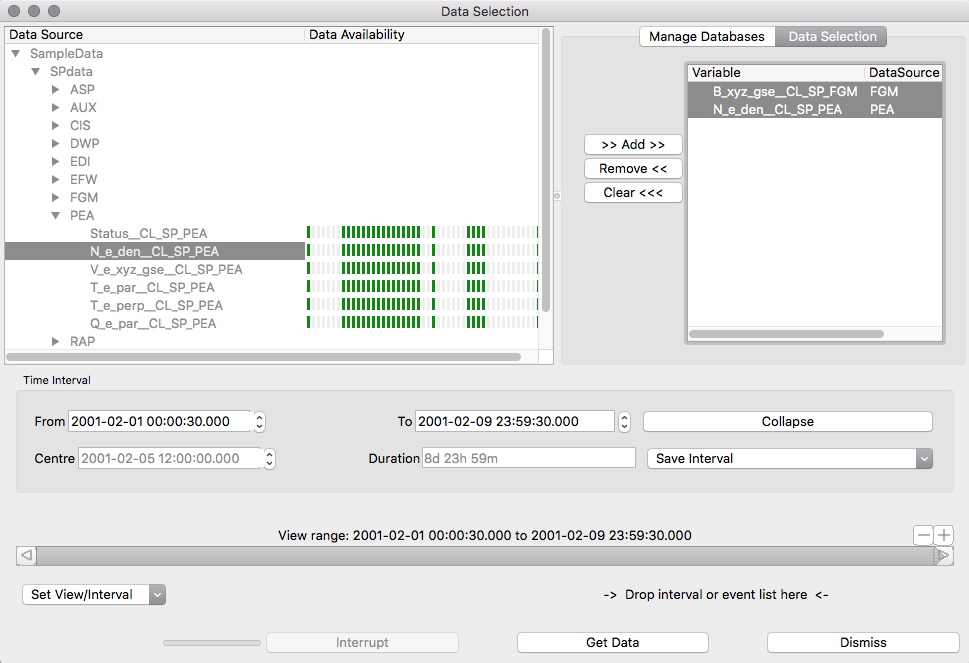Click the From time stepper arrows
The height and width of the screenshot is (663, 969).
(x=260, y=422)
